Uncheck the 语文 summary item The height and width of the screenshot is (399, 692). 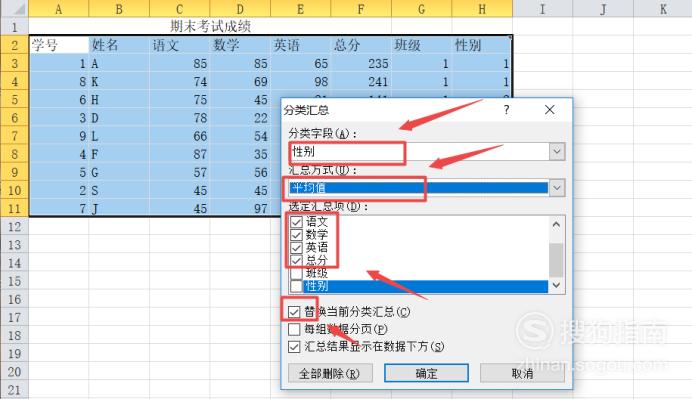tap(296, 222)
